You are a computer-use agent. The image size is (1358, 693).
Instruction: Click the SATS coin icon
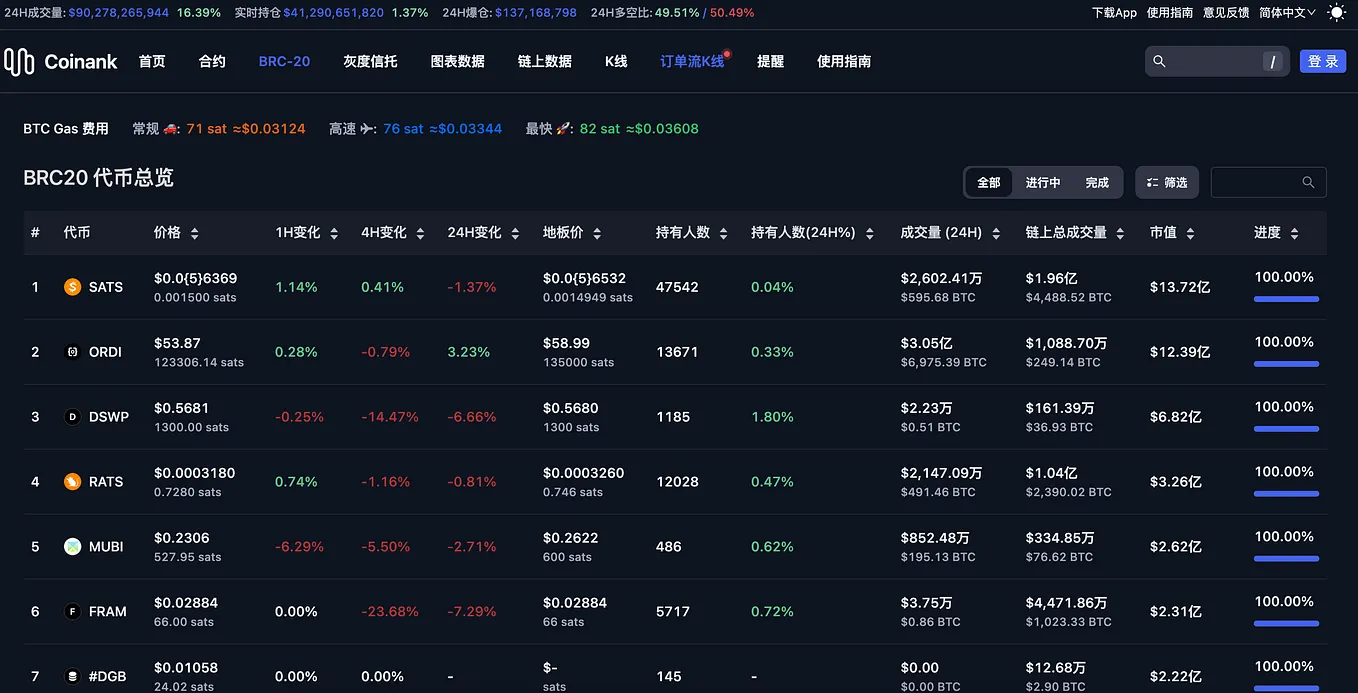[72, 287]
